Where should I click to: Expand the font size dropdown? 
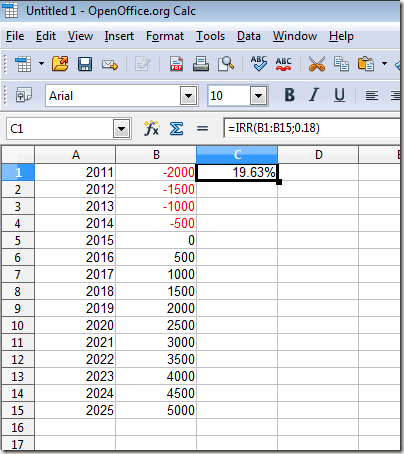(259, 96)
